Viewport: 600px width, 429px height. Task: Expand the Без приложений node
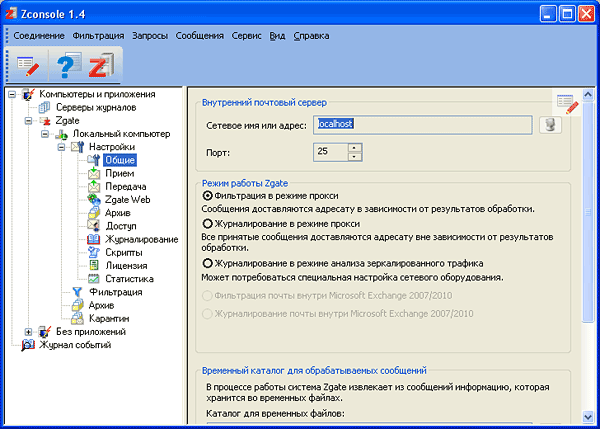(x=28, y=332)
